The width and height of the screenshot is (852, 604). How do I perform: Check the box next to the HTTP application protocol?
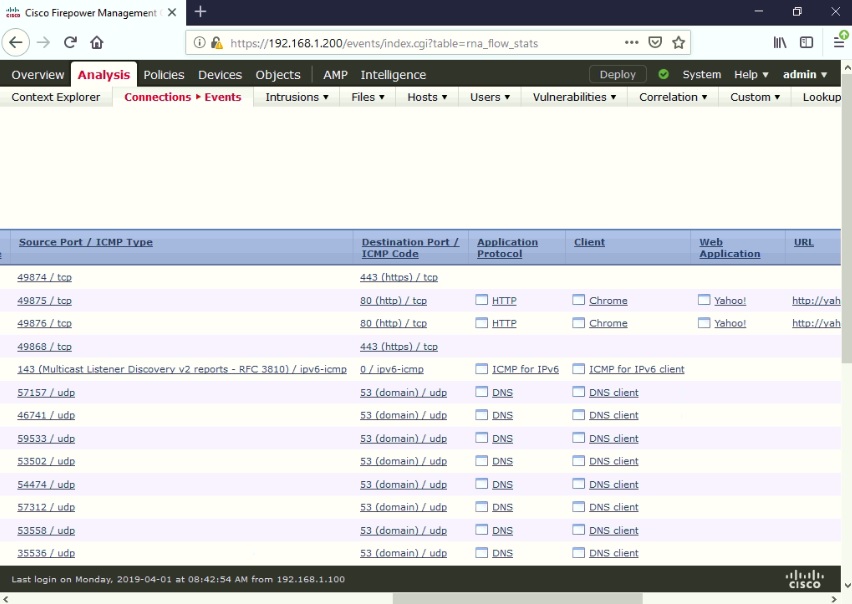[480, 300]
